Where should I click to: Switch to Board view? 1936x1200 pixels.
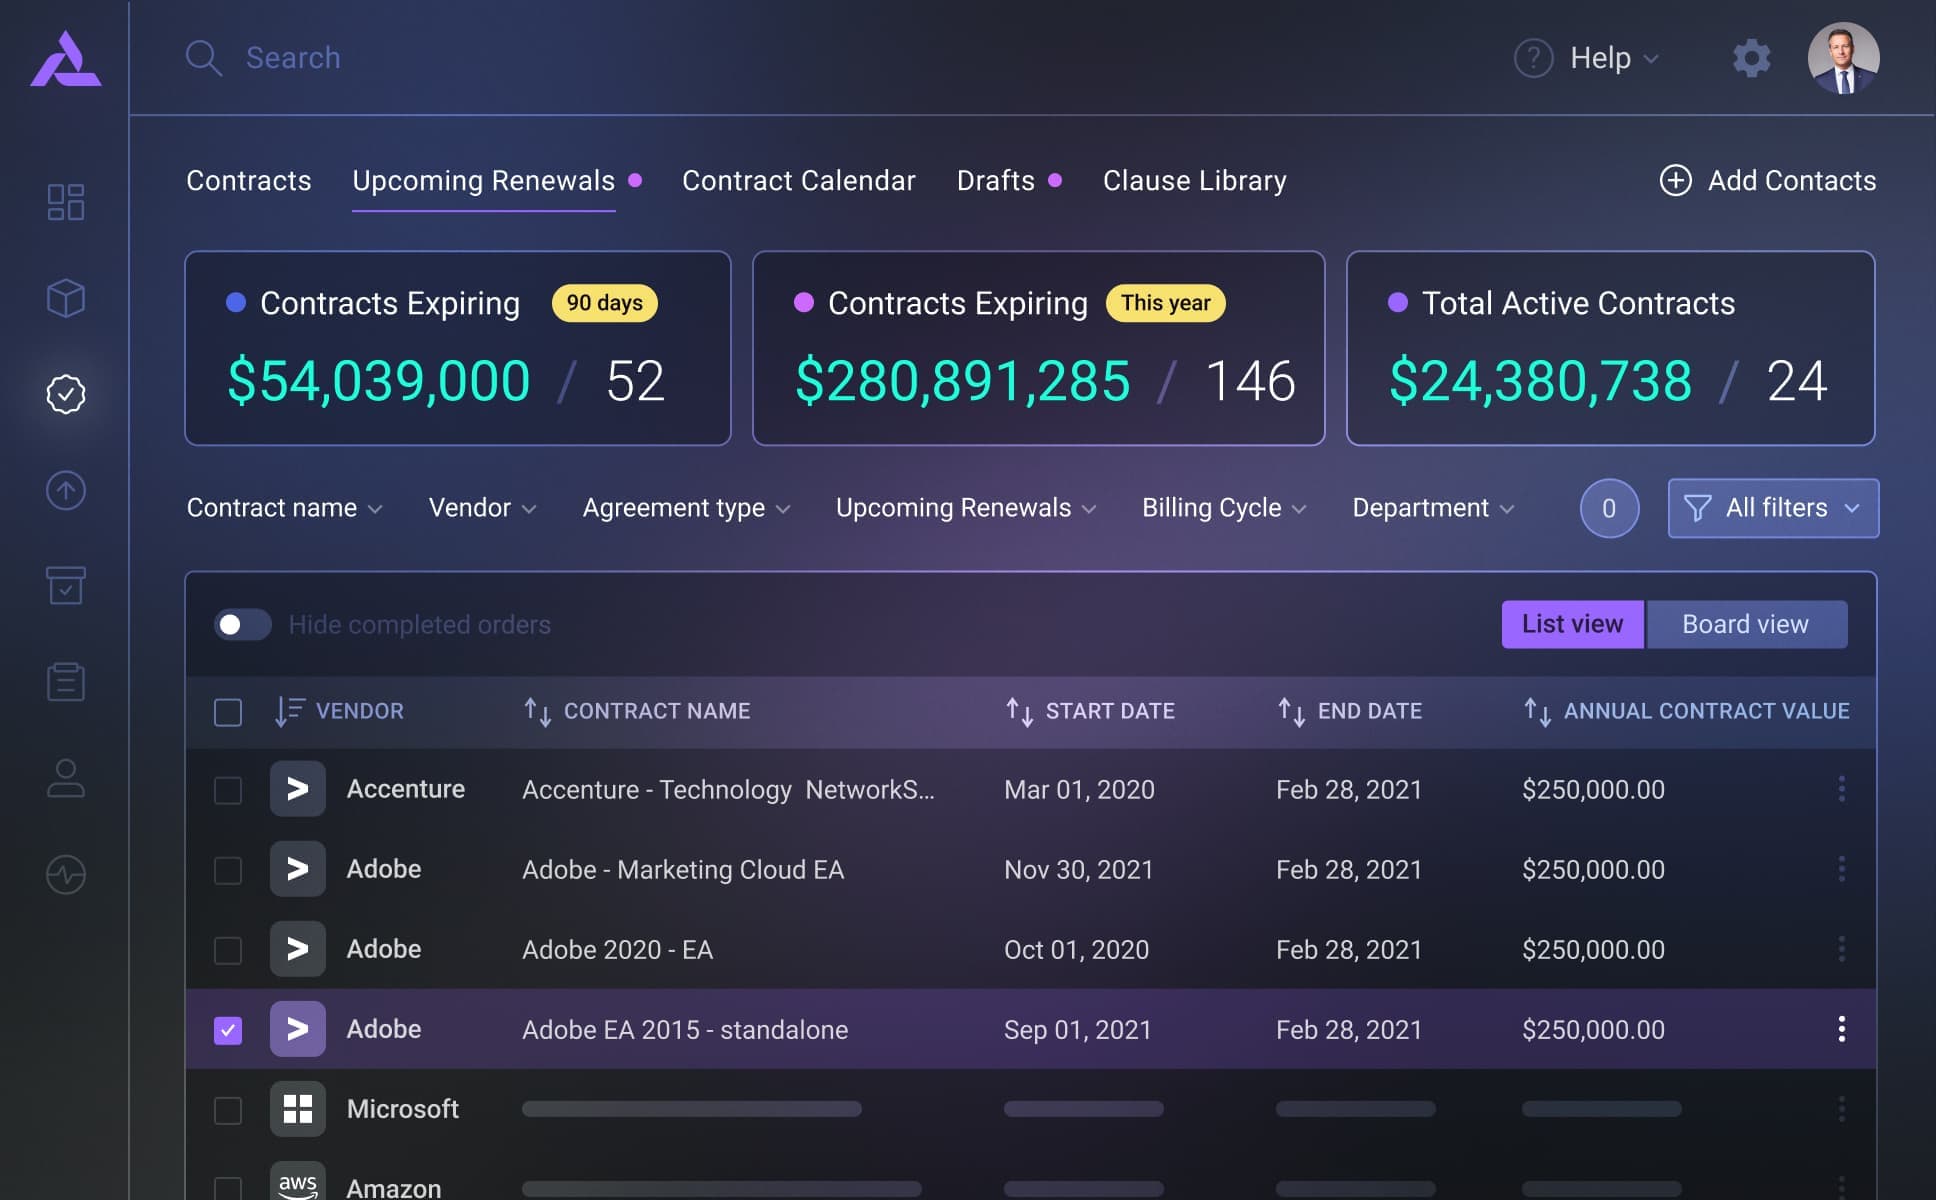click(1746, 624)
